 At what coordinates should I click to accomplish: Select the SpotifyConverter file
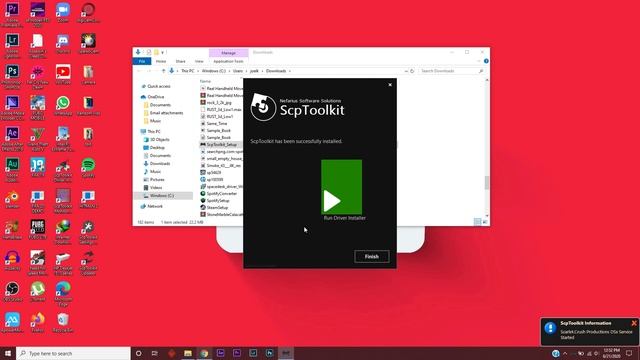(221, 193)
